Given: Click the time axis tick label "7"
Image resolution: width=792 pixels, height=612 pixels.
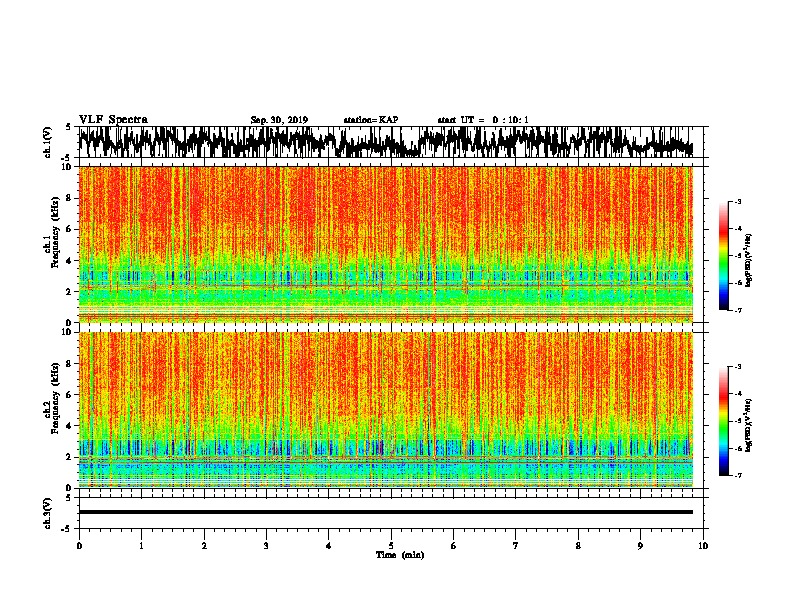Looking at the screenshot, I should tap(516, 546).
